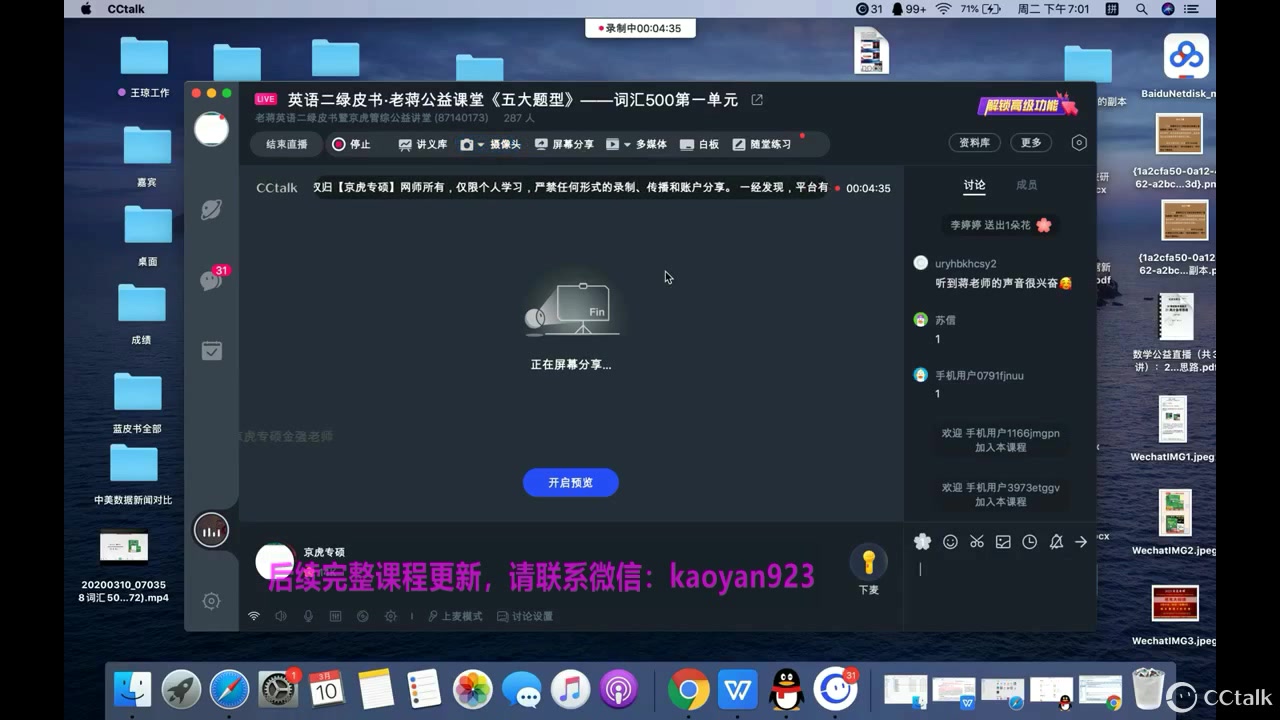Open the audio mixer icon in bottom bar

click(x=335, y=616)
